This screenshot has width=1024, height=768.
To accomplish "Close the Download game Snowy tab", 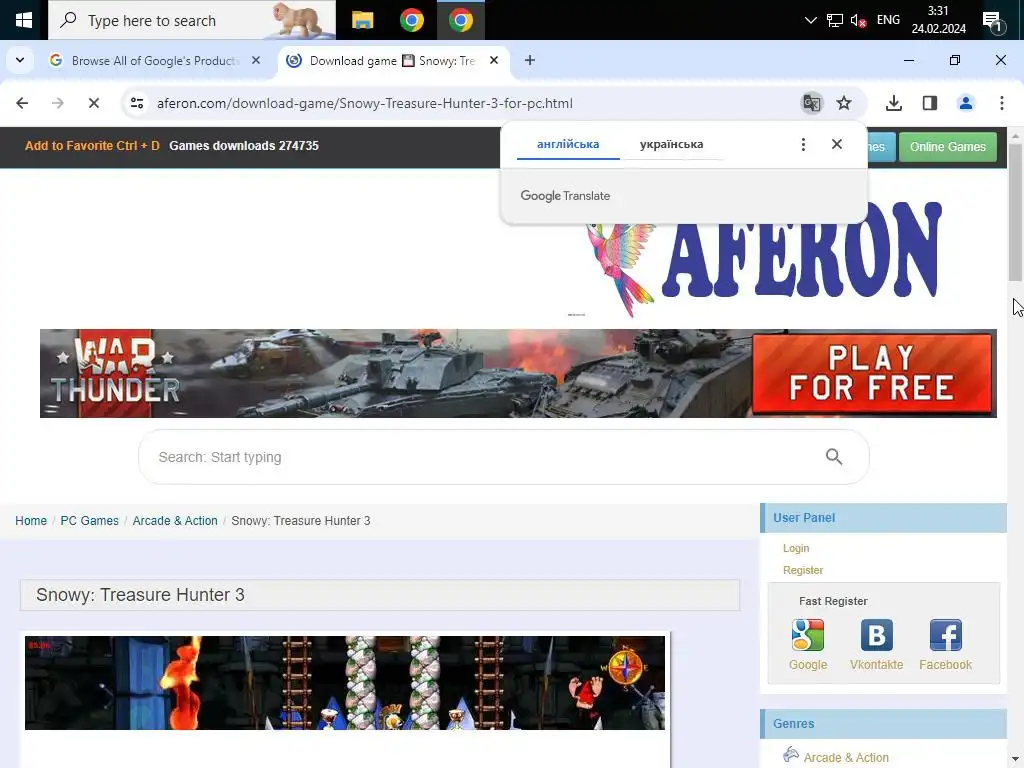I will [x=494, y=60].
